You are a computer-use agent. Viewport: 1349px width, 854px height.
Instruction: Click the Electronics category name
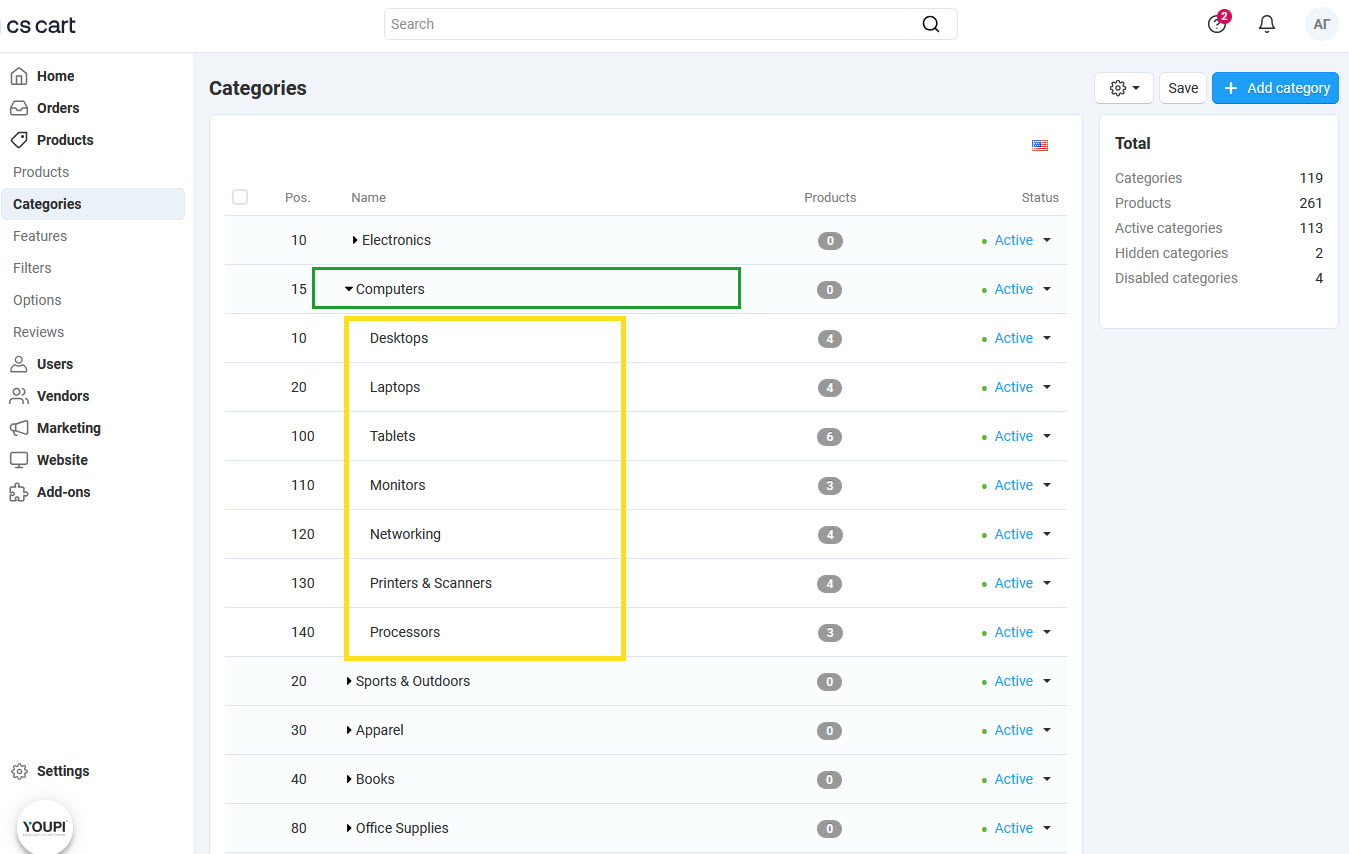point(396,240)
